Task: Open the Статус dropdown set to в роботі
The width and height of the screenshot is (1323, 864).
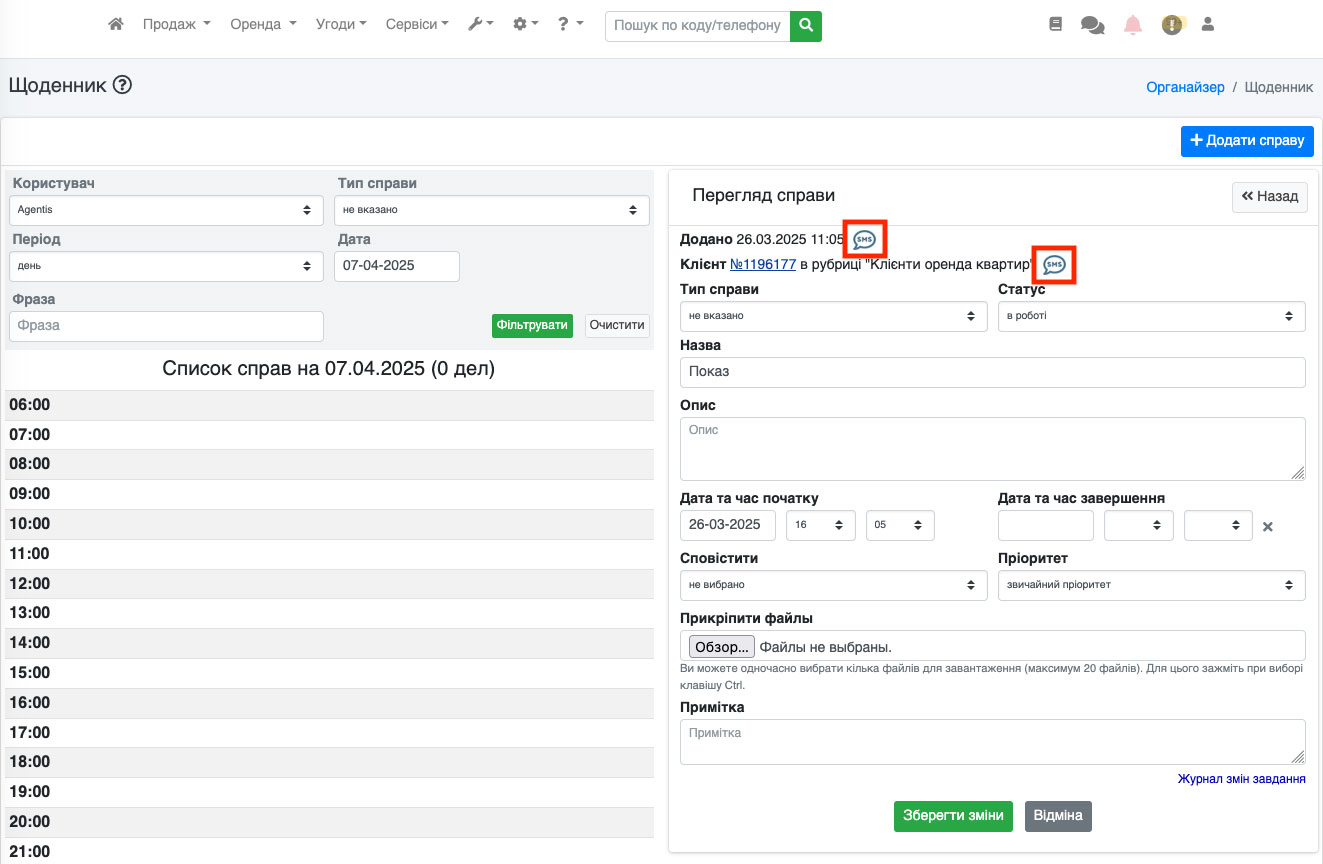Action: (x=1151, y=316)
